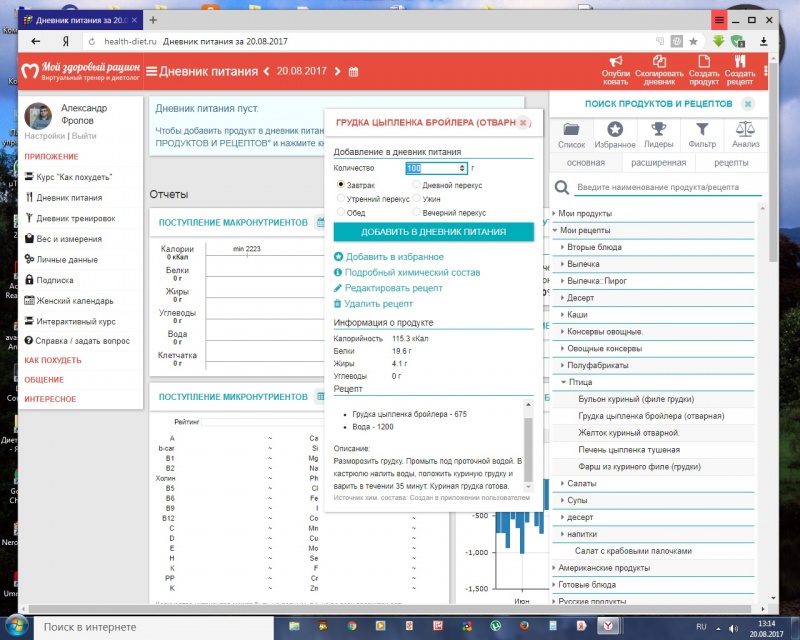Viewport: 800px width, 640px height.
Task: Open the Фильтр funnel icon
Action: [703, 129]
